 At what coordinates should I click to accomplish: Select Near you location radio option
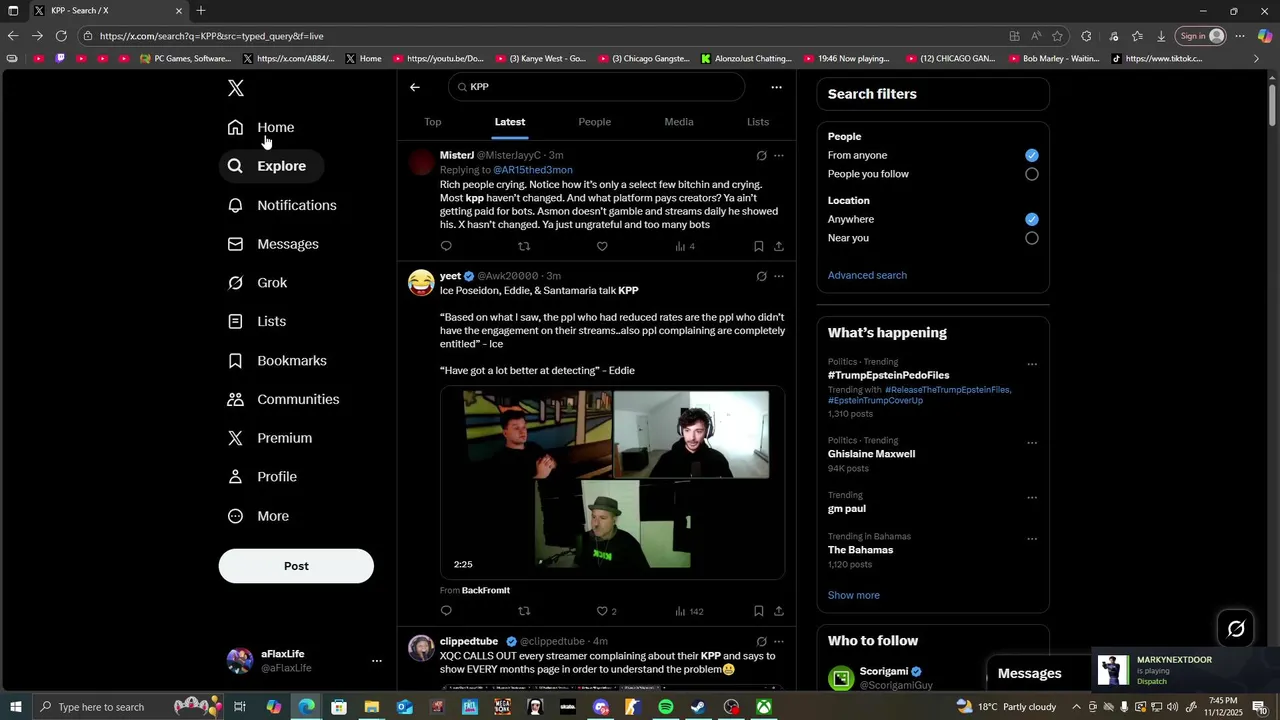tap(1032, 238)
